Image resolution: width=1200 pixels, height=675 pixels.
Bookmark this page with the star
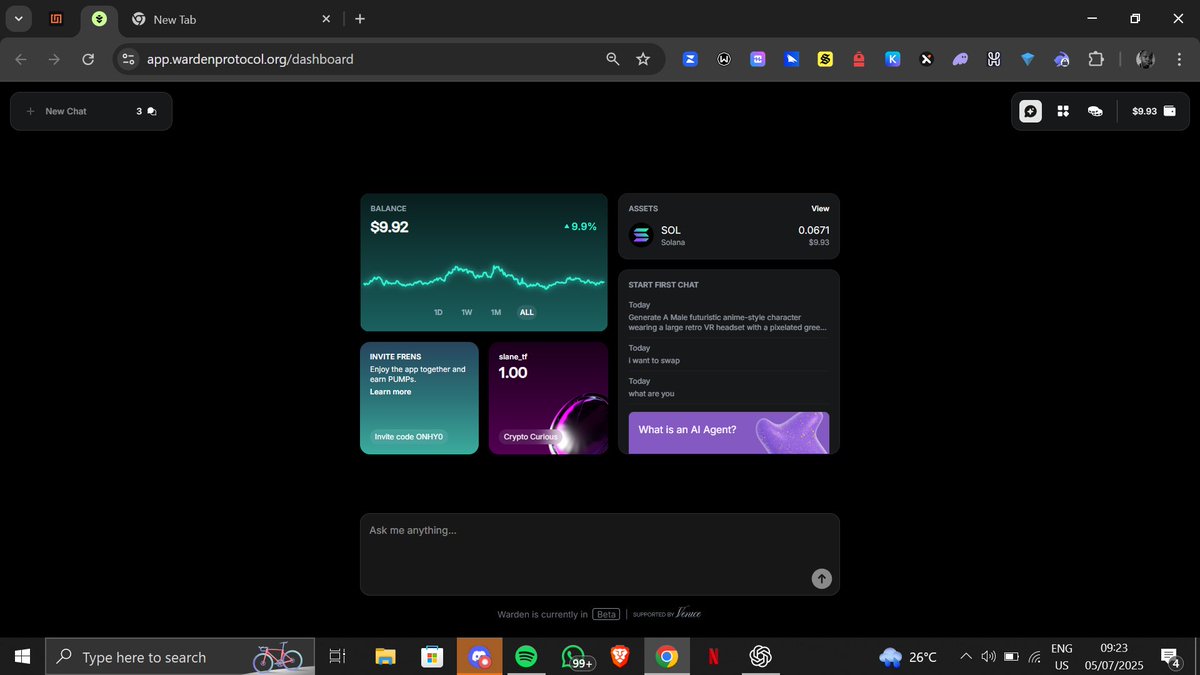[x=643, y=59]
